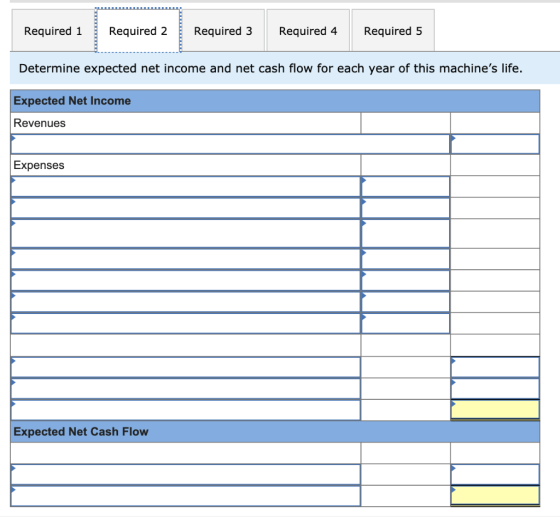The height and width of the screenshot is (517, 560).
Task: Click instruction text about expected net income
Action: (270, 68)
